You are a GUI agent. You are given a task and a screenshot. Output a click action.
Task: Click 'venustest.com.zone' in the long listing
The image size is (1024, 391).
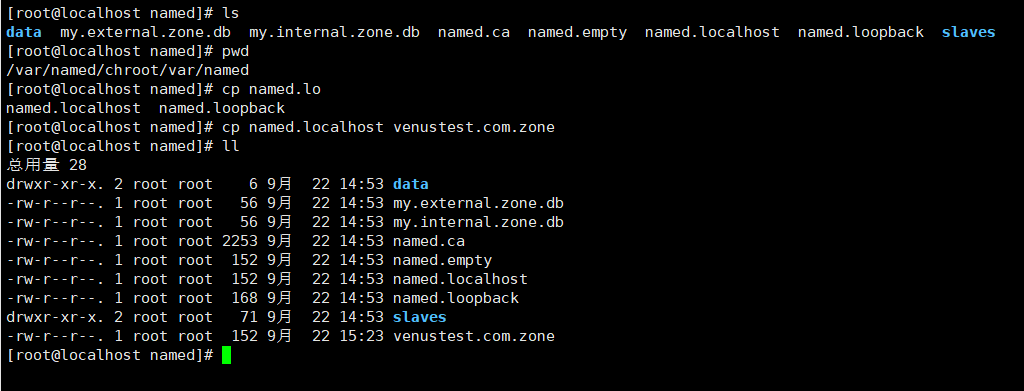(x=474, y=336)
